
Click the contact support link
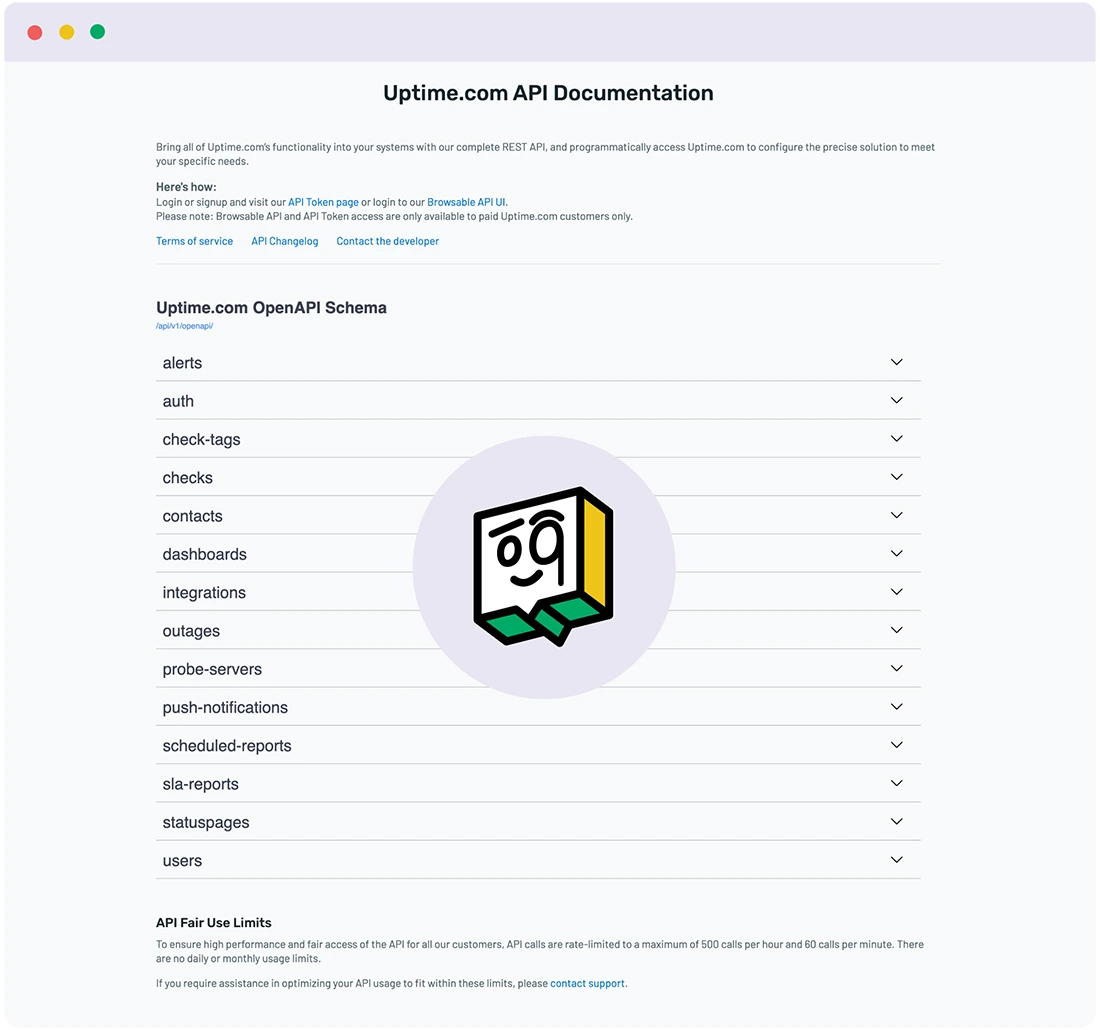click(x=587, y=984)
